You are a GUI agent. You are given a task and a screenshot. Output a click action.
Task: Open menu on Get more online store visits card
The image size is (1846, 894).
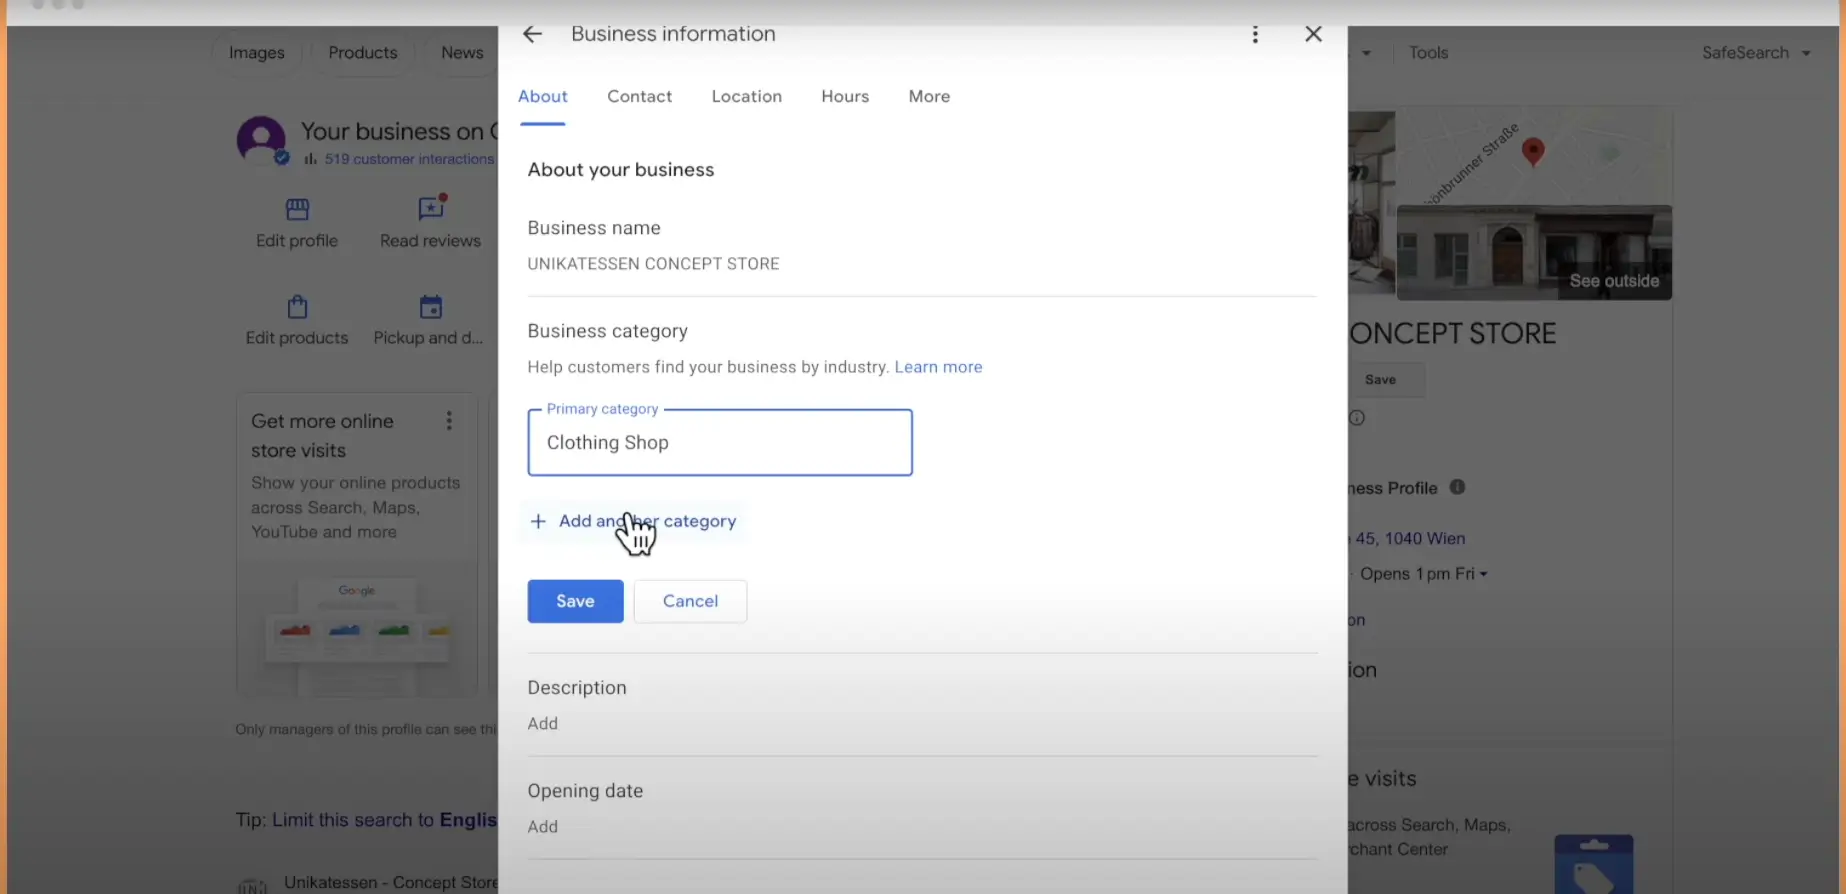tap(449, 421)
